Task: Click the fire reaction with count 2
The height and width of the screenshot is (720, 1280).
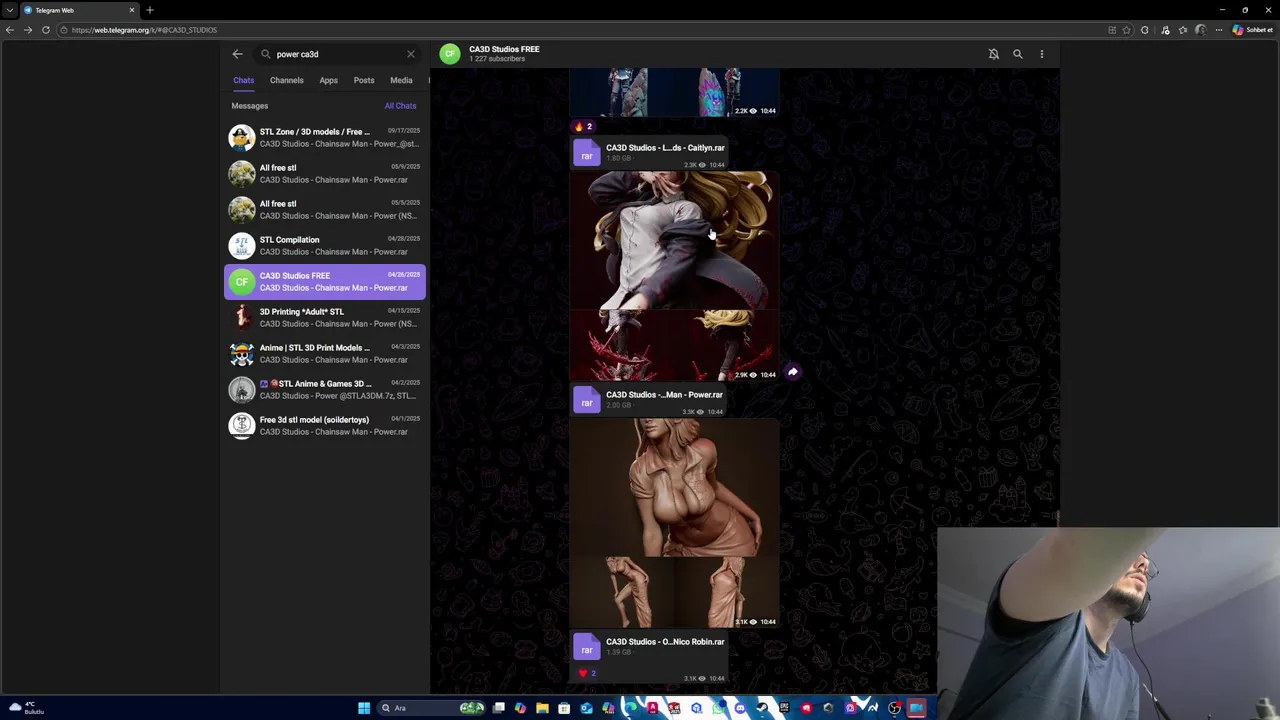Action: pyautogui.click(x=583, y=127)
